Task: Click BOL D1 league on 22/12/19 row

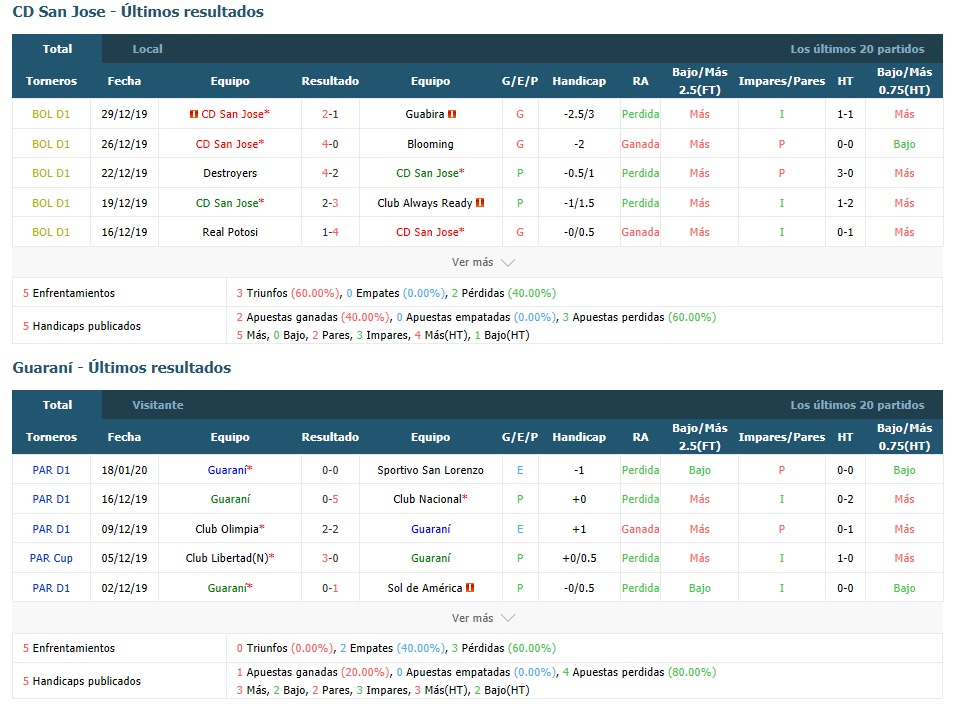Action: point(51,173)
